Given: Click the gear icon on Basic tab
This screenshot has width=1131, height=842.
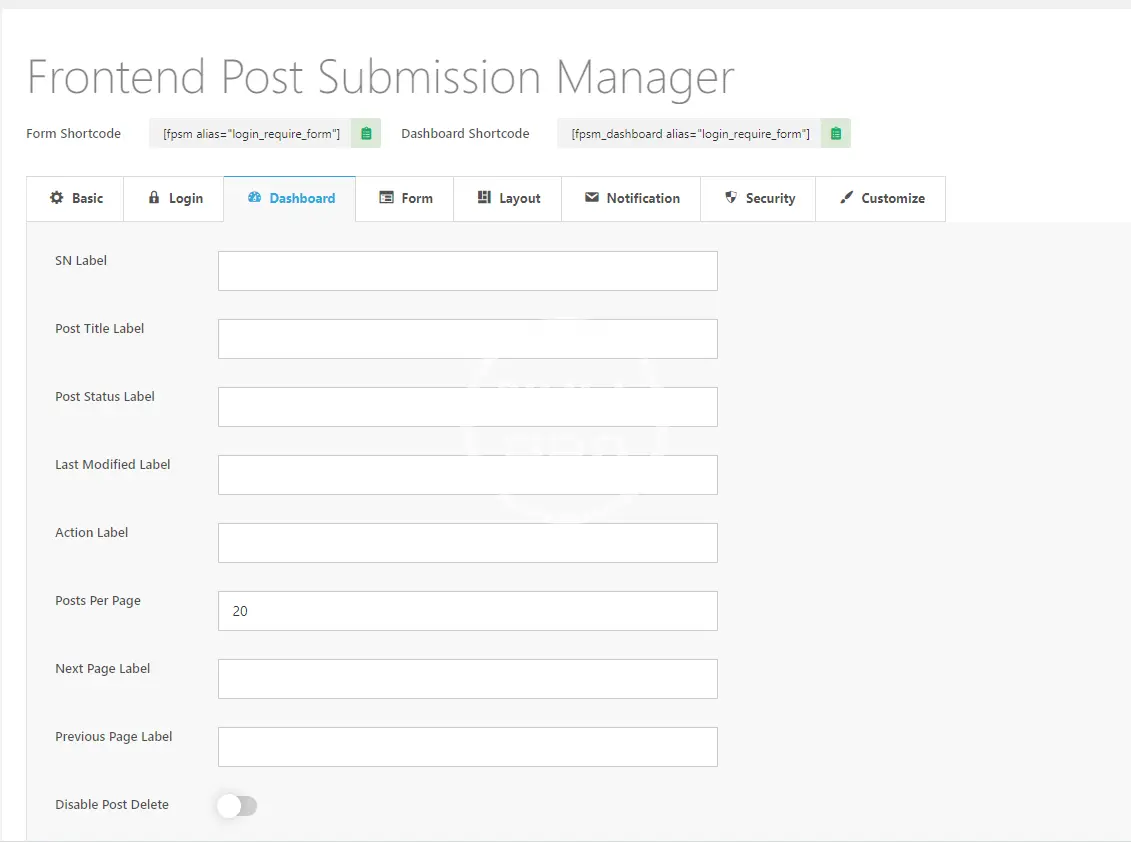Looking at the screenshot, I should 57,198.
